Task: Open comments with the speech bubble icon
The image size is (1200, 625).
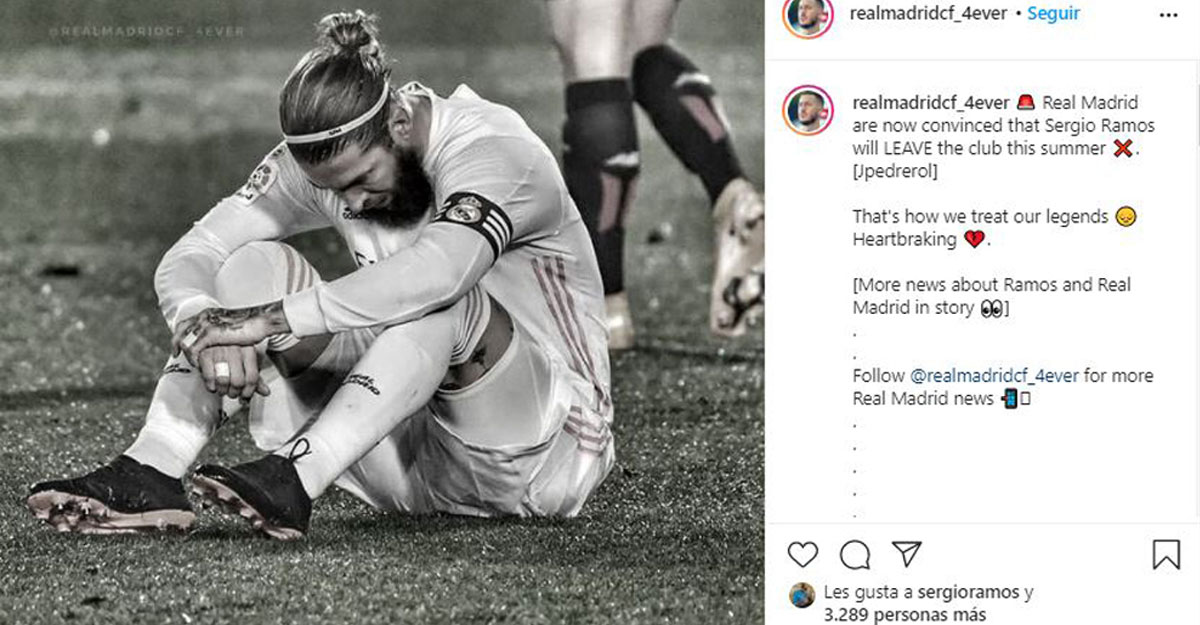Action: coord(854,554)
